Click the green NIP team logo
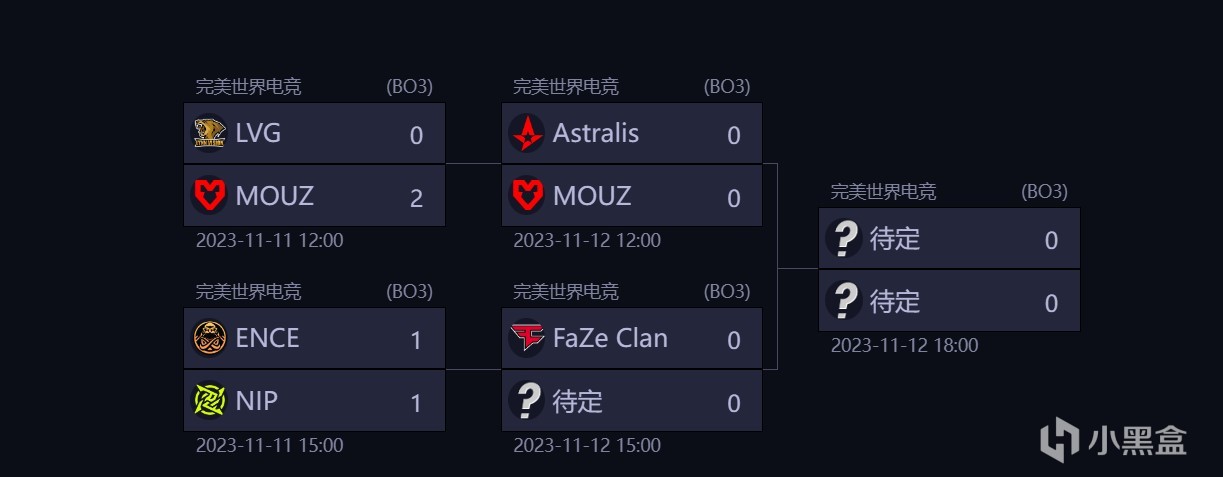 pos(209,401)
